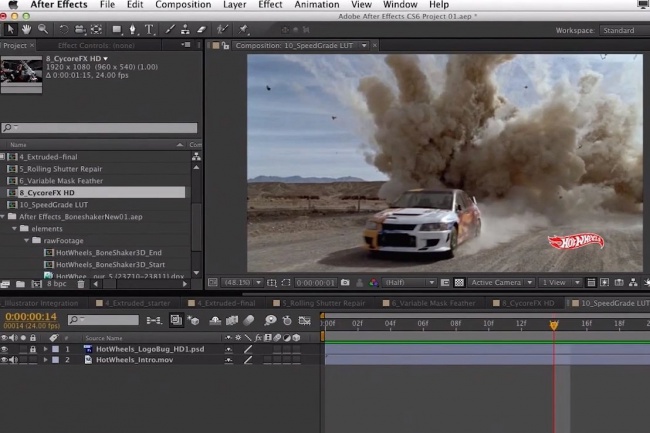Toggle the Transparency Grid button

(x=459, y=283)
